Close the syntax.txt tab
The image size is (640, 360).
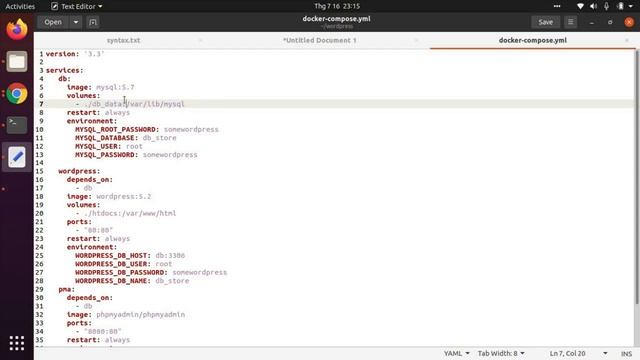[x=200, y=40]
